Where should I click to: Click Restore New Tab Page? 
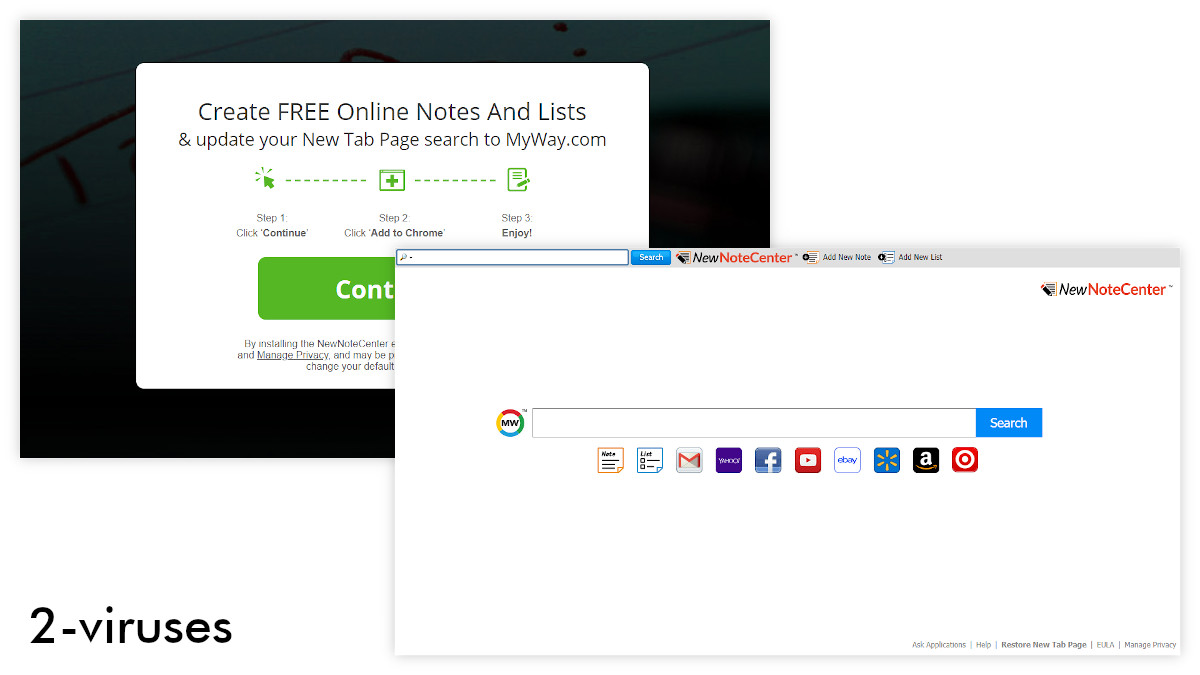(x=1044, y=645)
